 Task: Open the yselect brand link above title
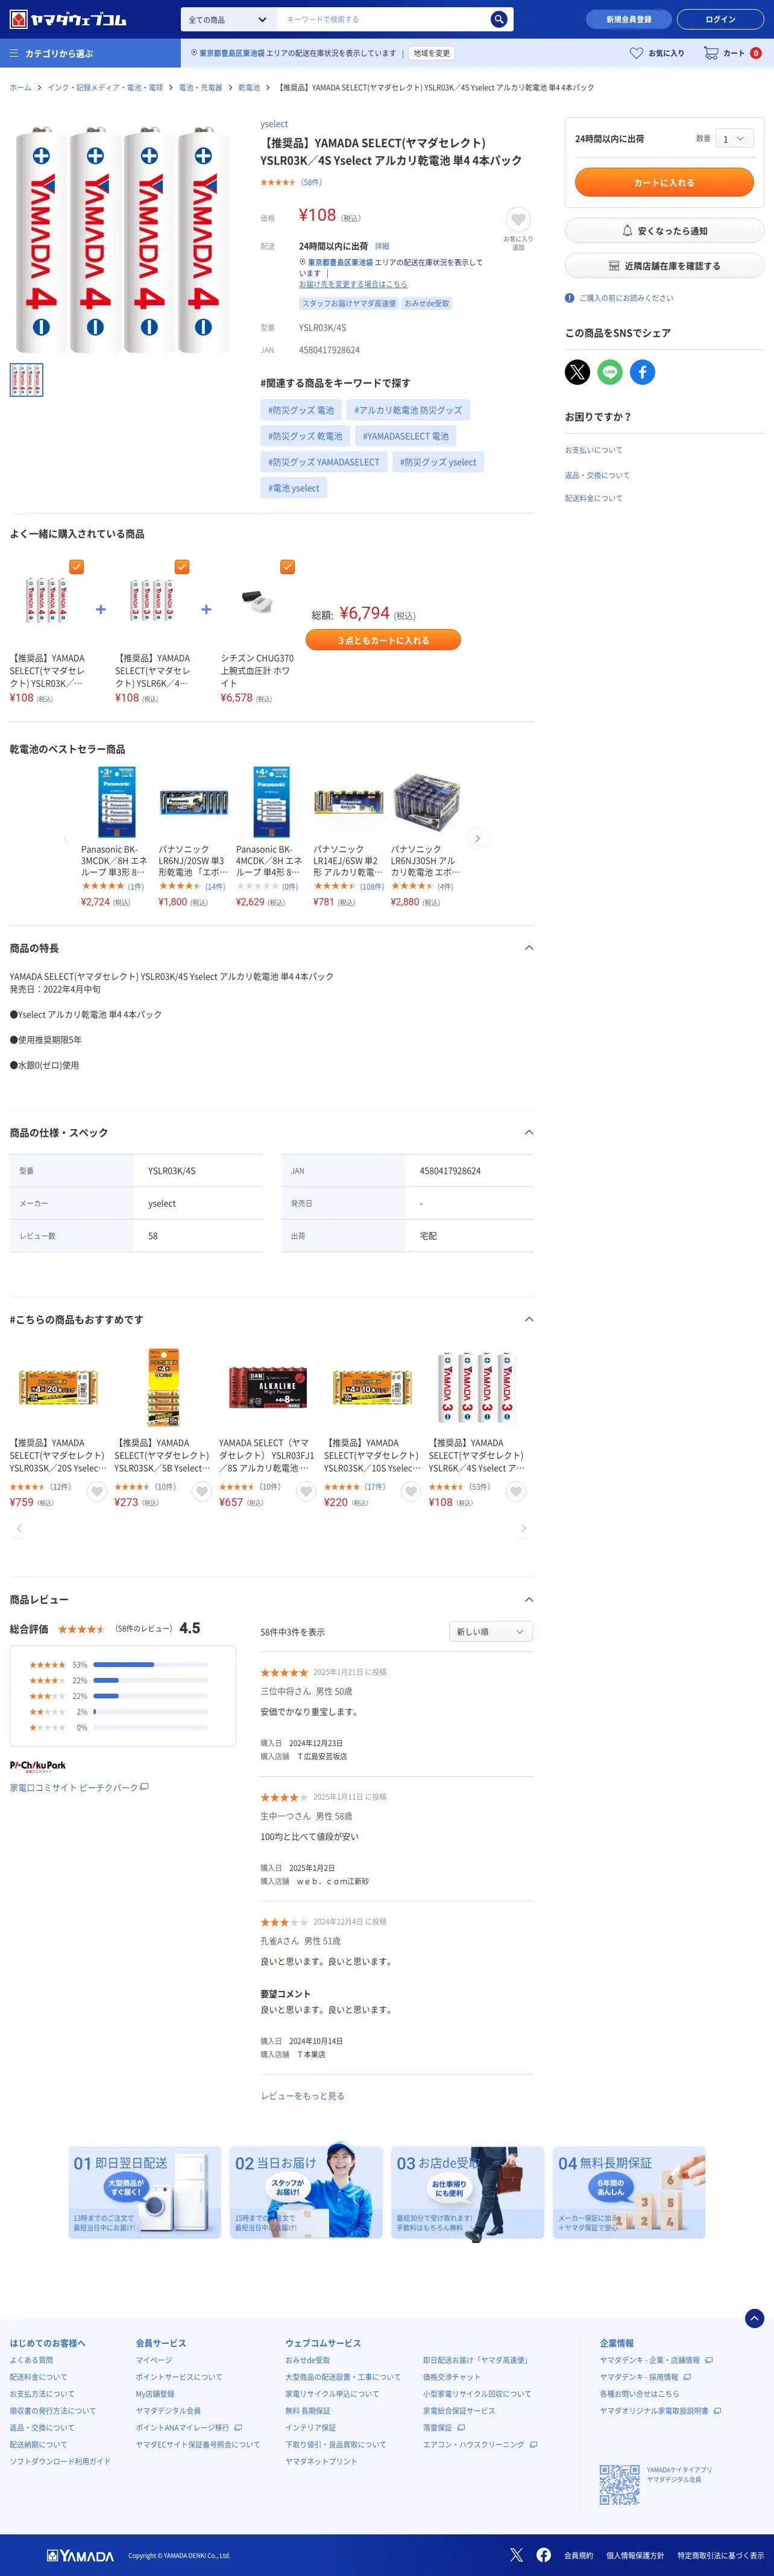click(274, 124)
